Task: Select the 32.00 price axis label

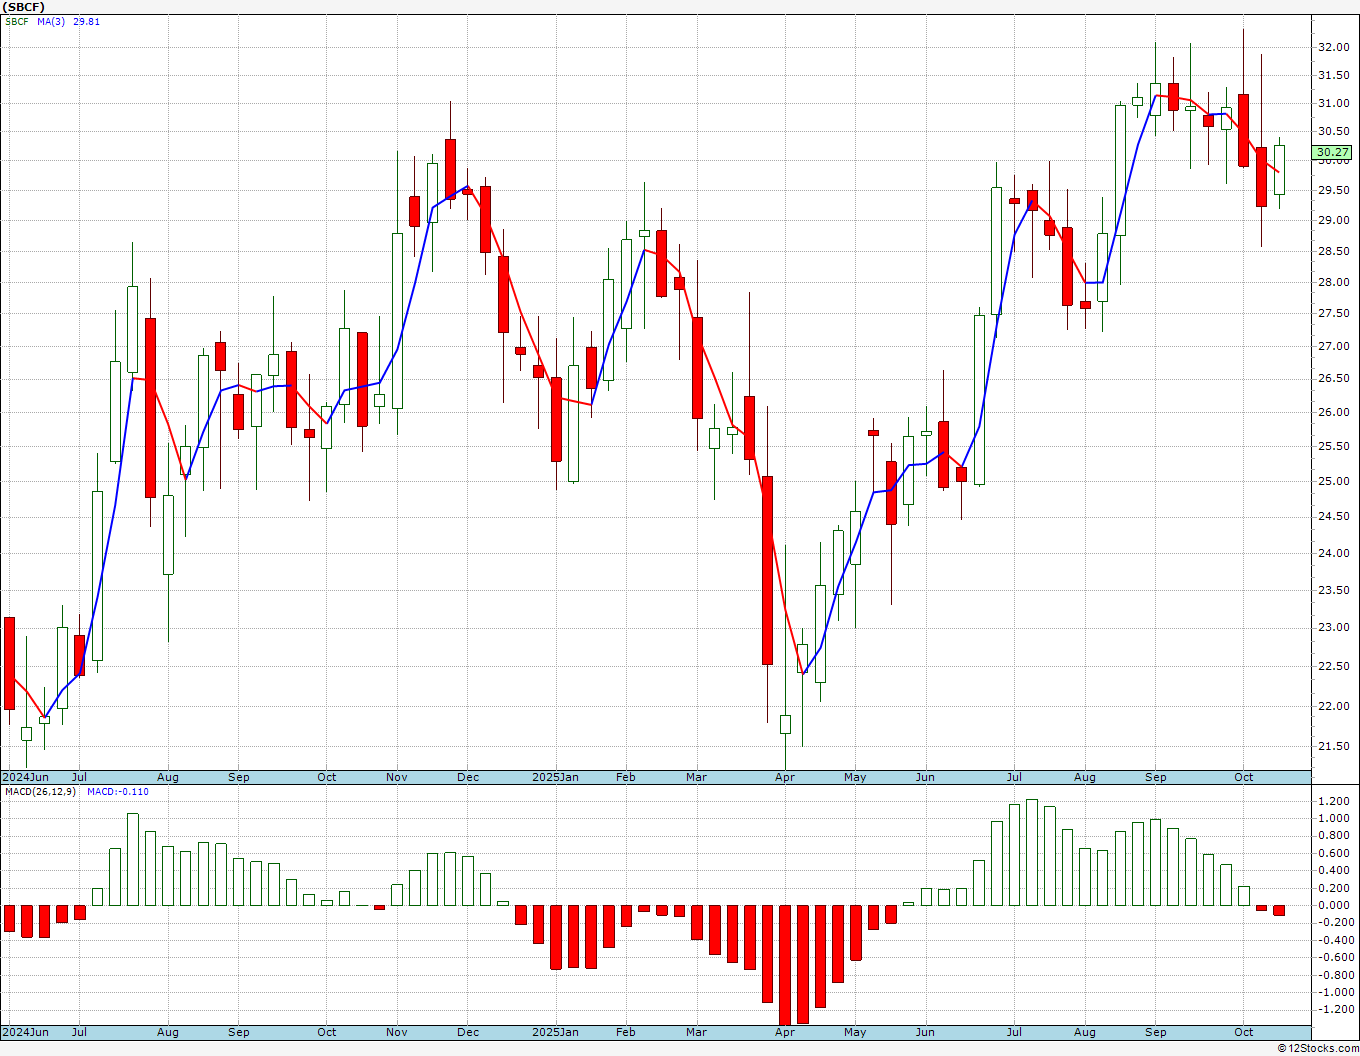Action: 1333,47
